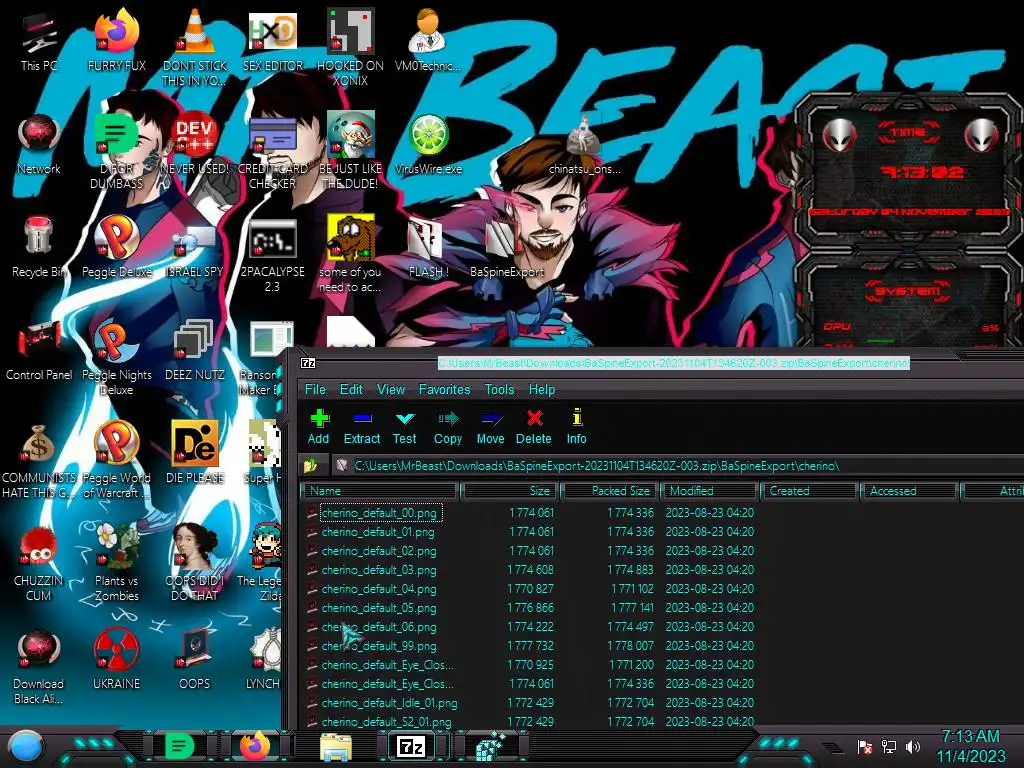Click the 7z taskbar button

[411, 746]
